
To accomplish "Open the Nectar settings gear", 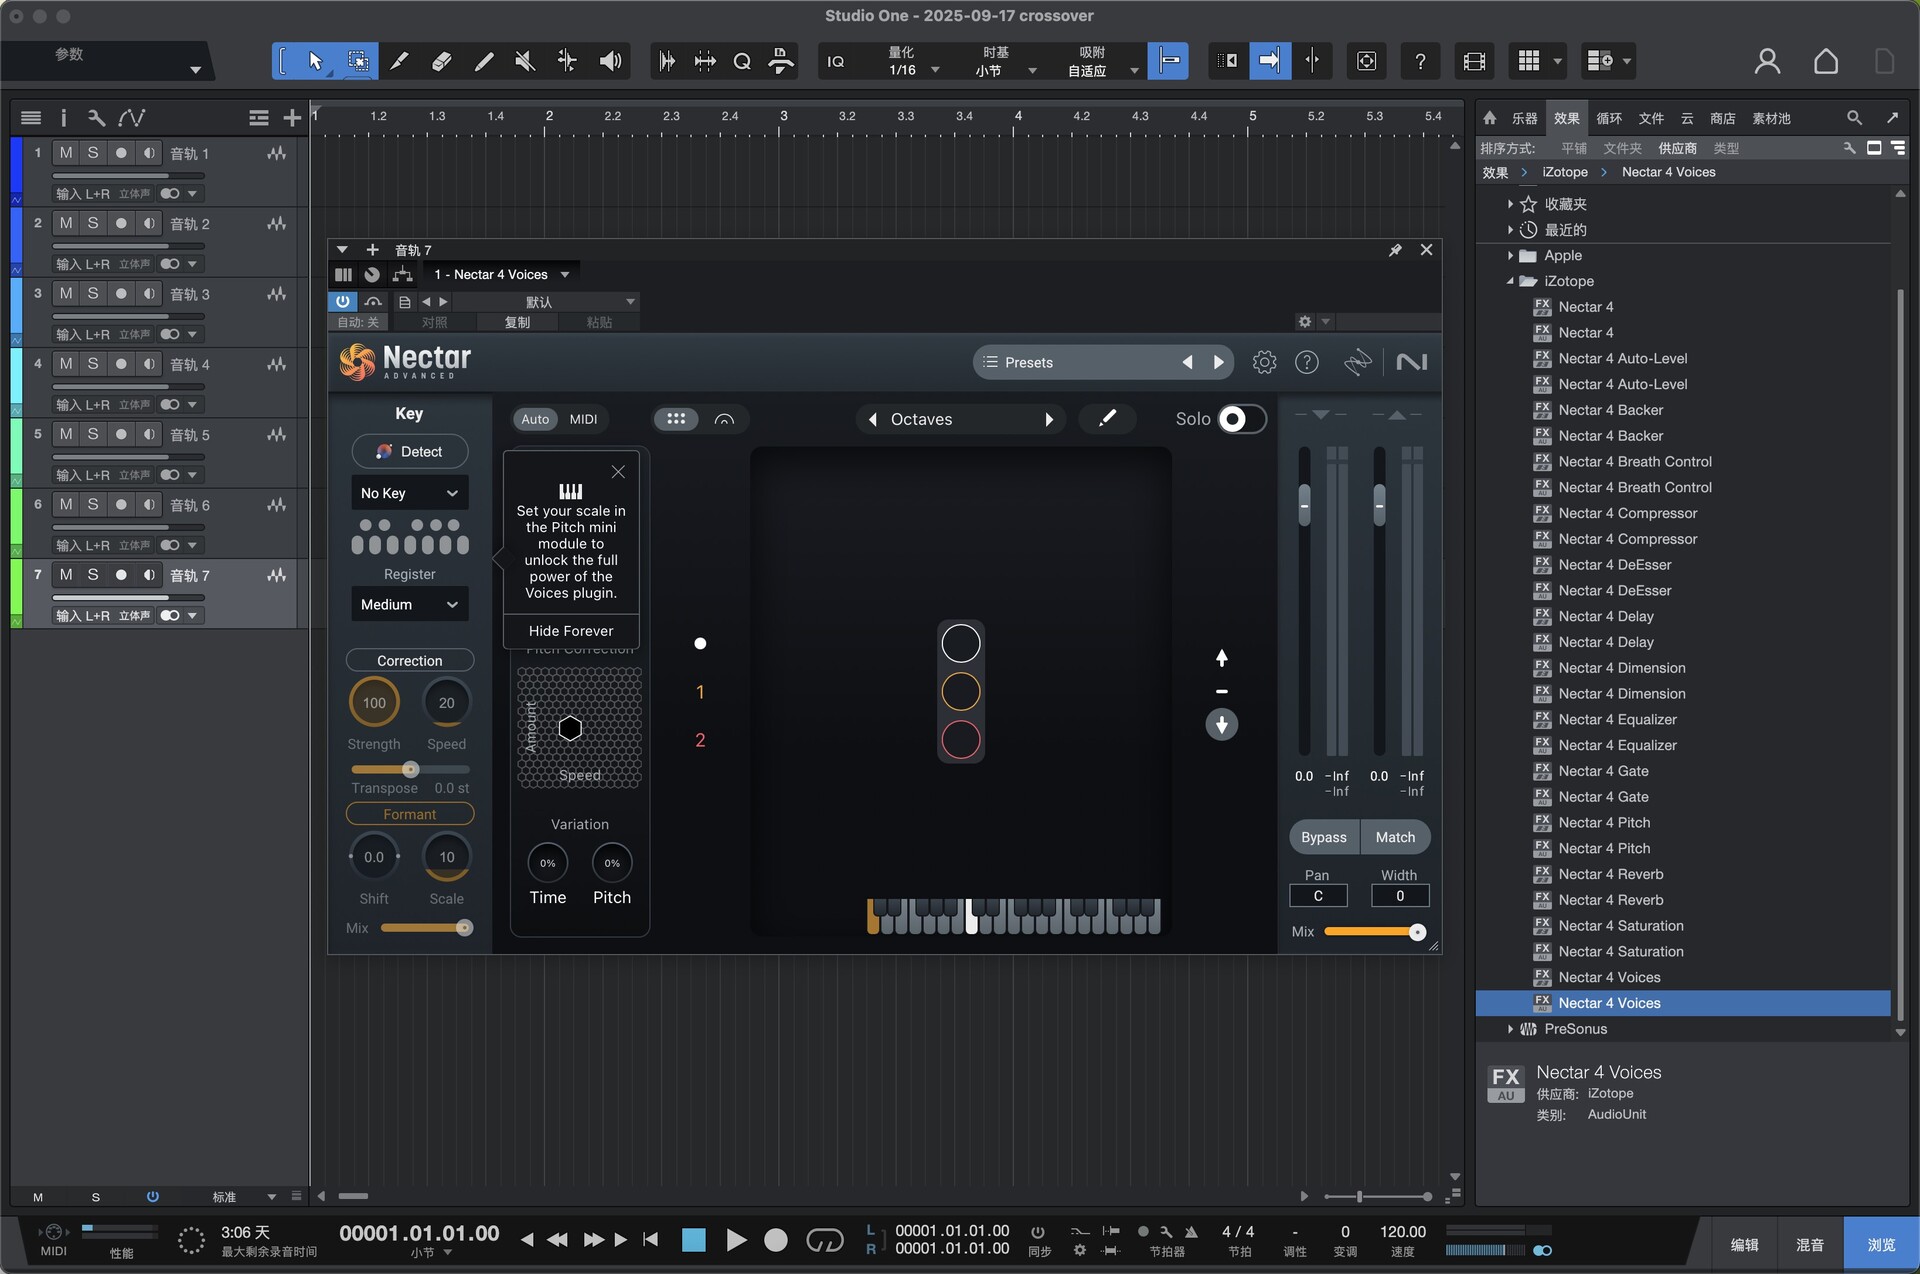I will (1264, 362).
